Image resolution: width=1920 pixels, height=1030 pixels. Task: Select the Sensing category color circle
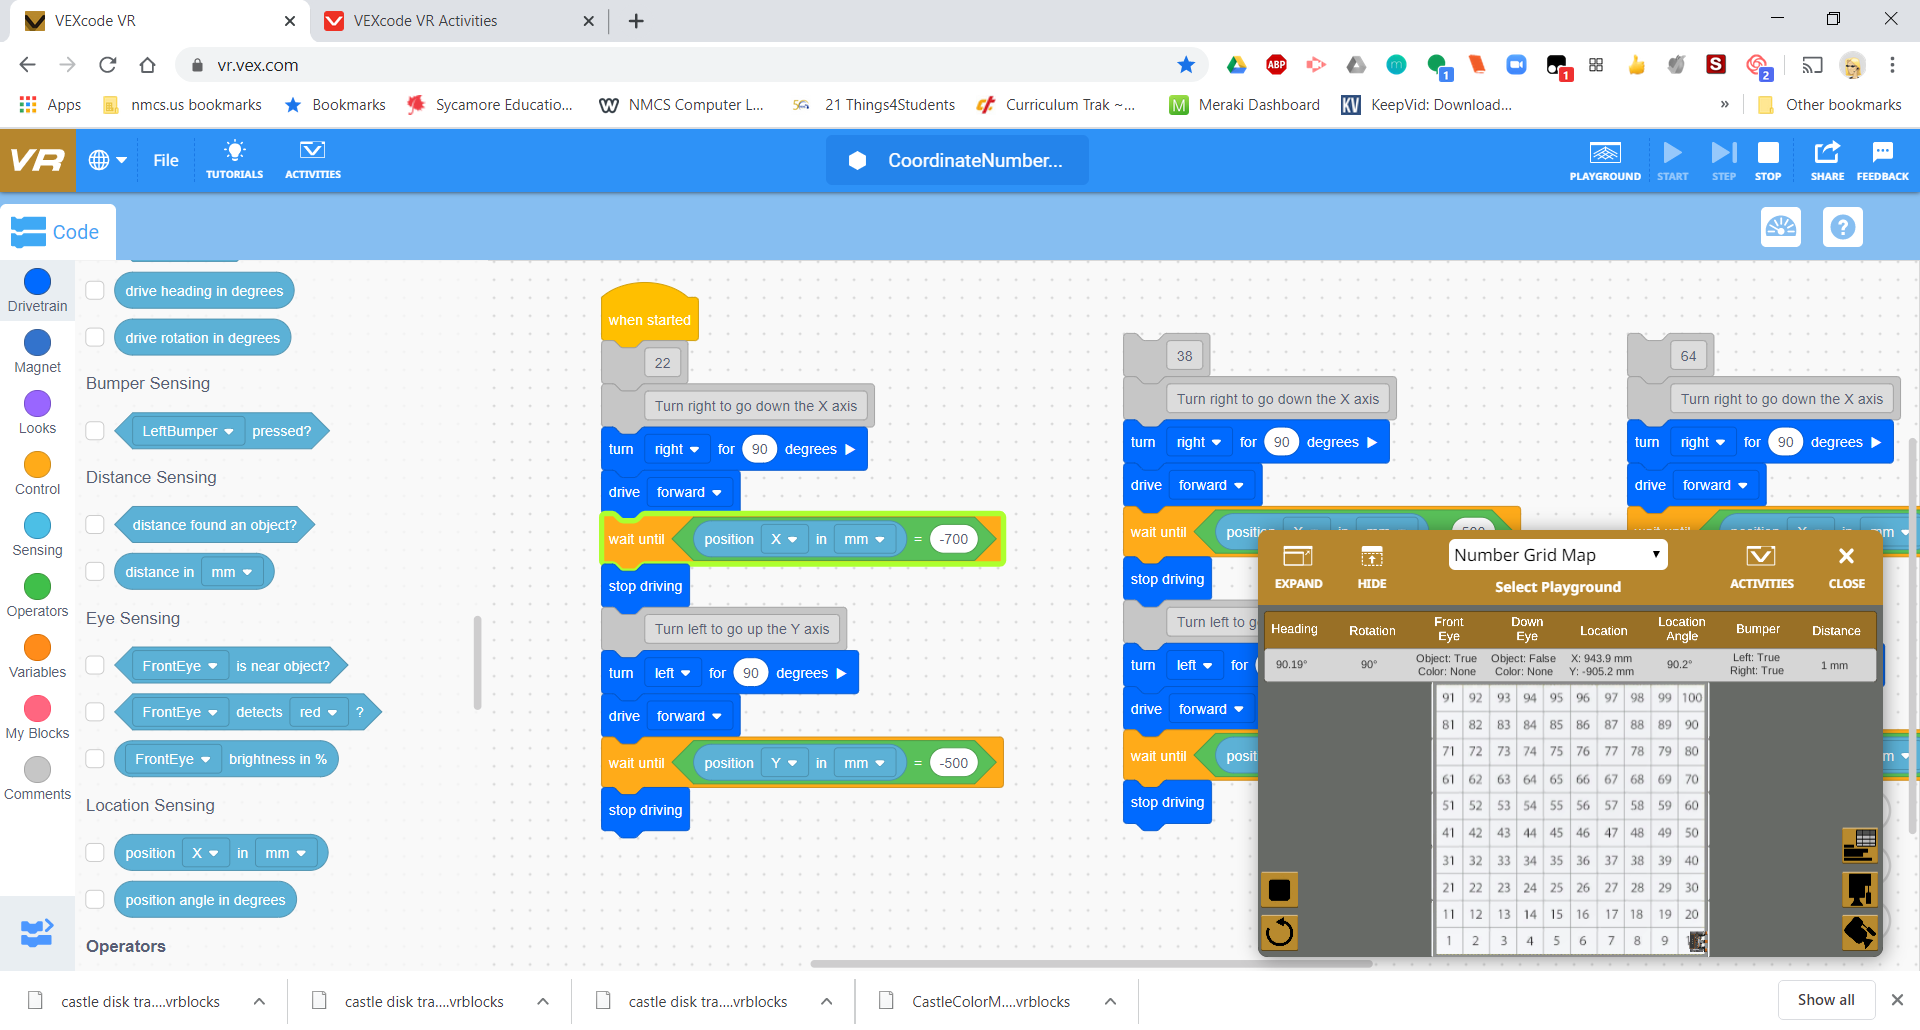(37, 526)
